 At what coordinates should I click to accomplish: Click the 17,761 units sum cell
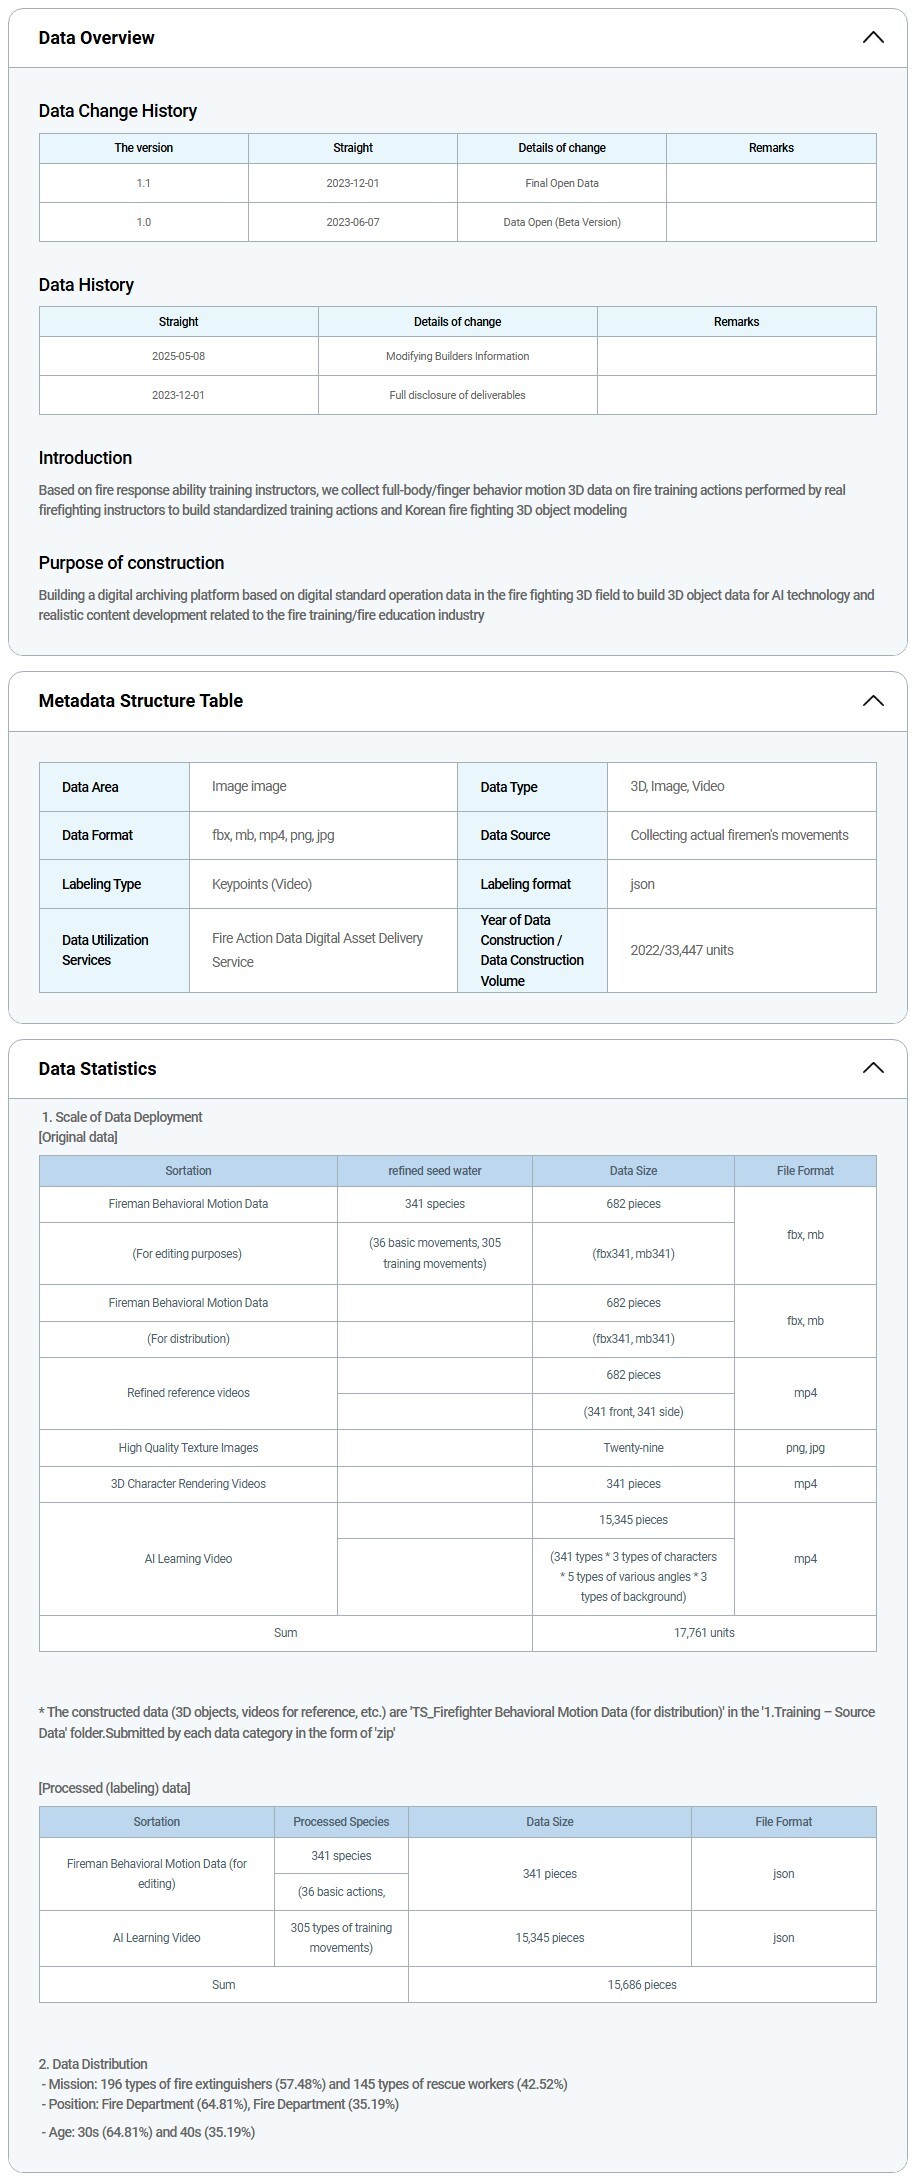click(x=703, y=1633)
